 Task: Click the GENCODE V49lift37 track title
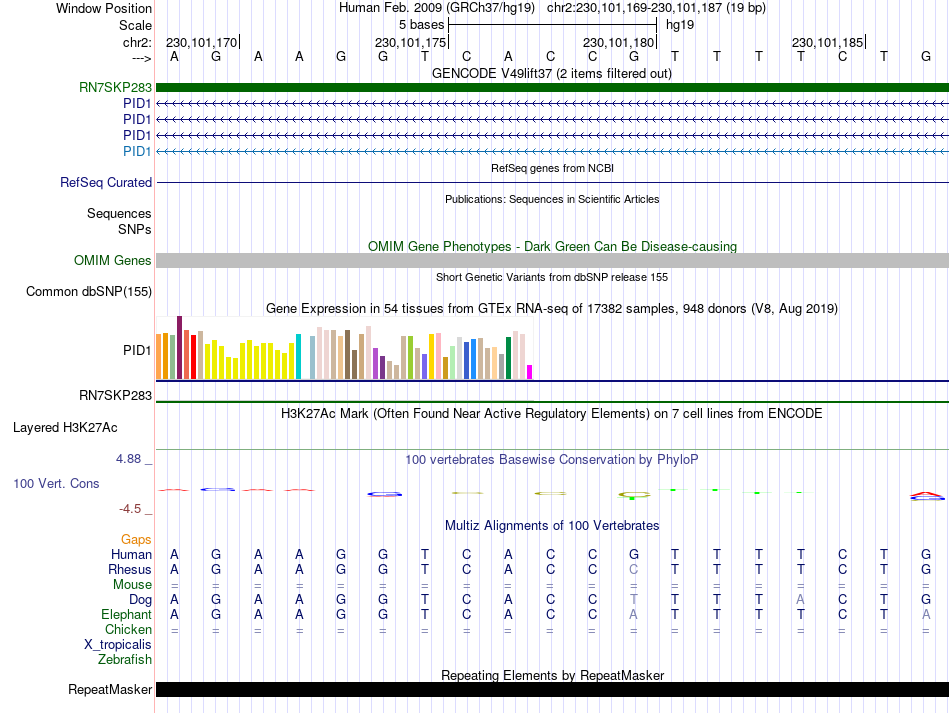click(552, 73)
